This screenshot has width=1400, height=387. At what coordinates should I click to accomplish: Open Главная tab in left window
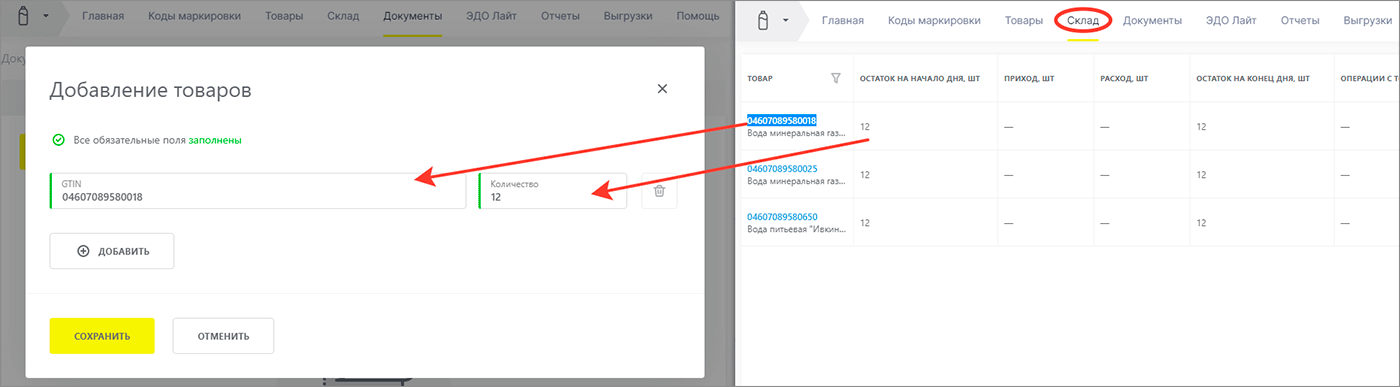point(103,17)
